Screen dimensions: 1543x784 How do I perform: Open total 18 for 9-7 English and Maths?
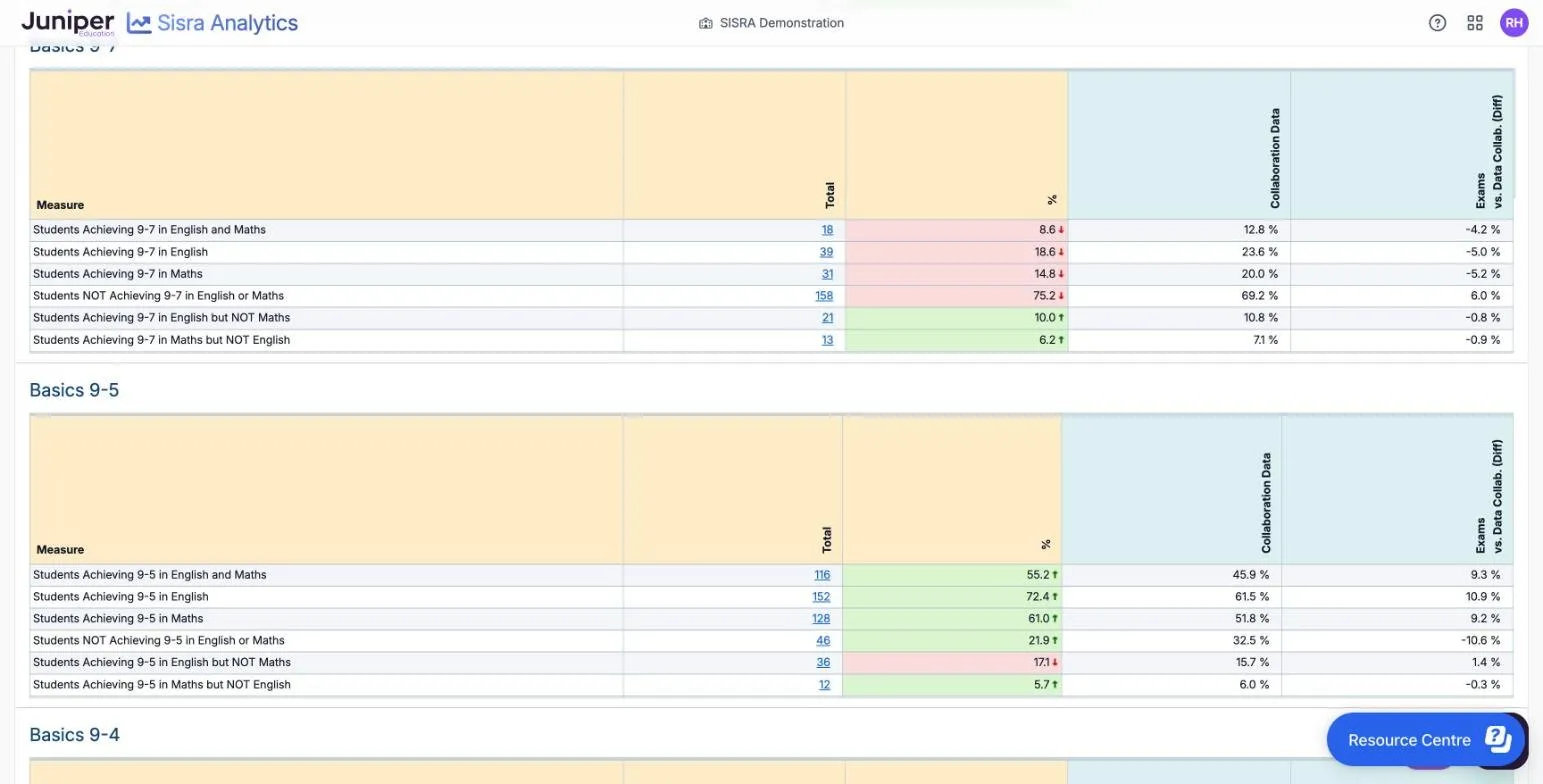click(827, 230)
